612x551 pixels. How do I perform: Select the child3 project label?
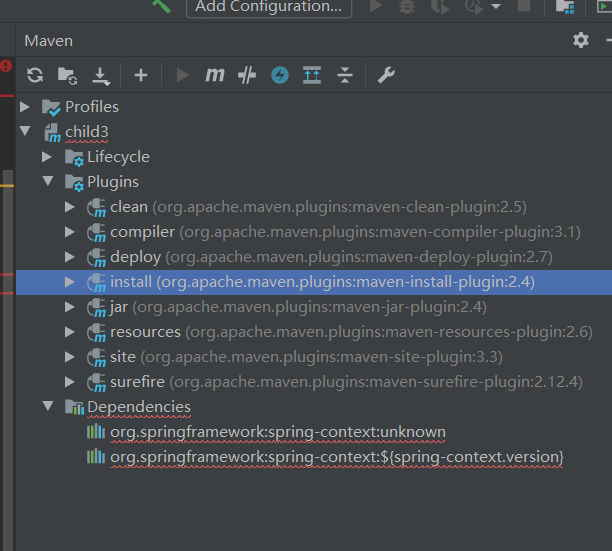[x=87, y=132]
